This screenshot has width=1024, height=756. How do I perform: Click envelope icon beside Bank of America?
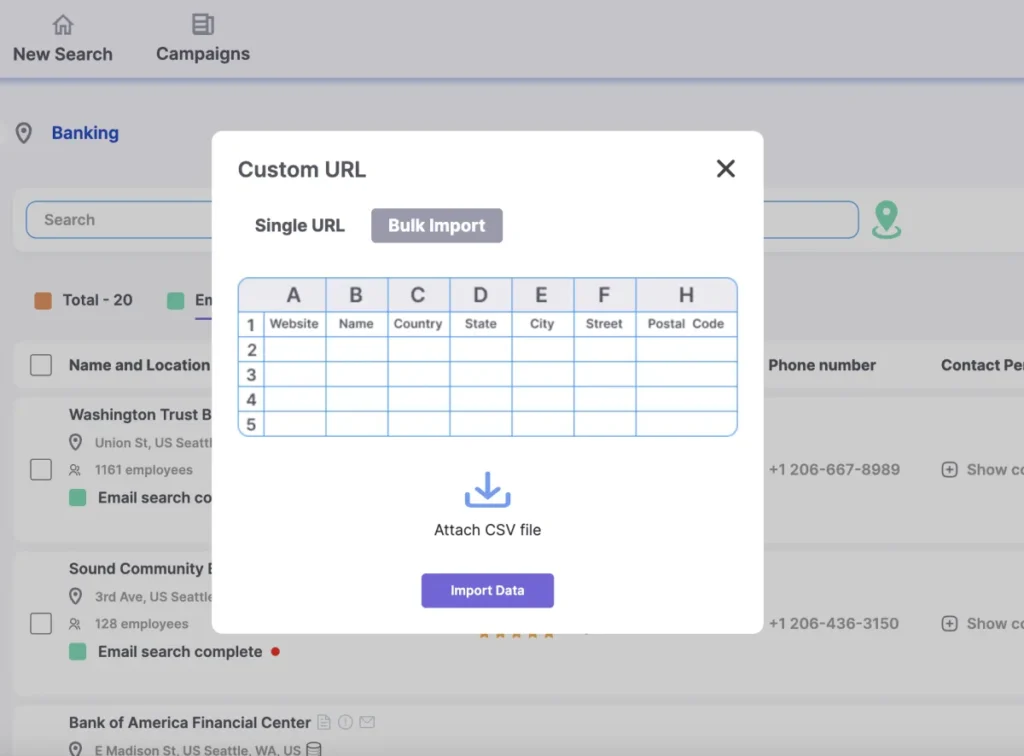click(367, 722)
